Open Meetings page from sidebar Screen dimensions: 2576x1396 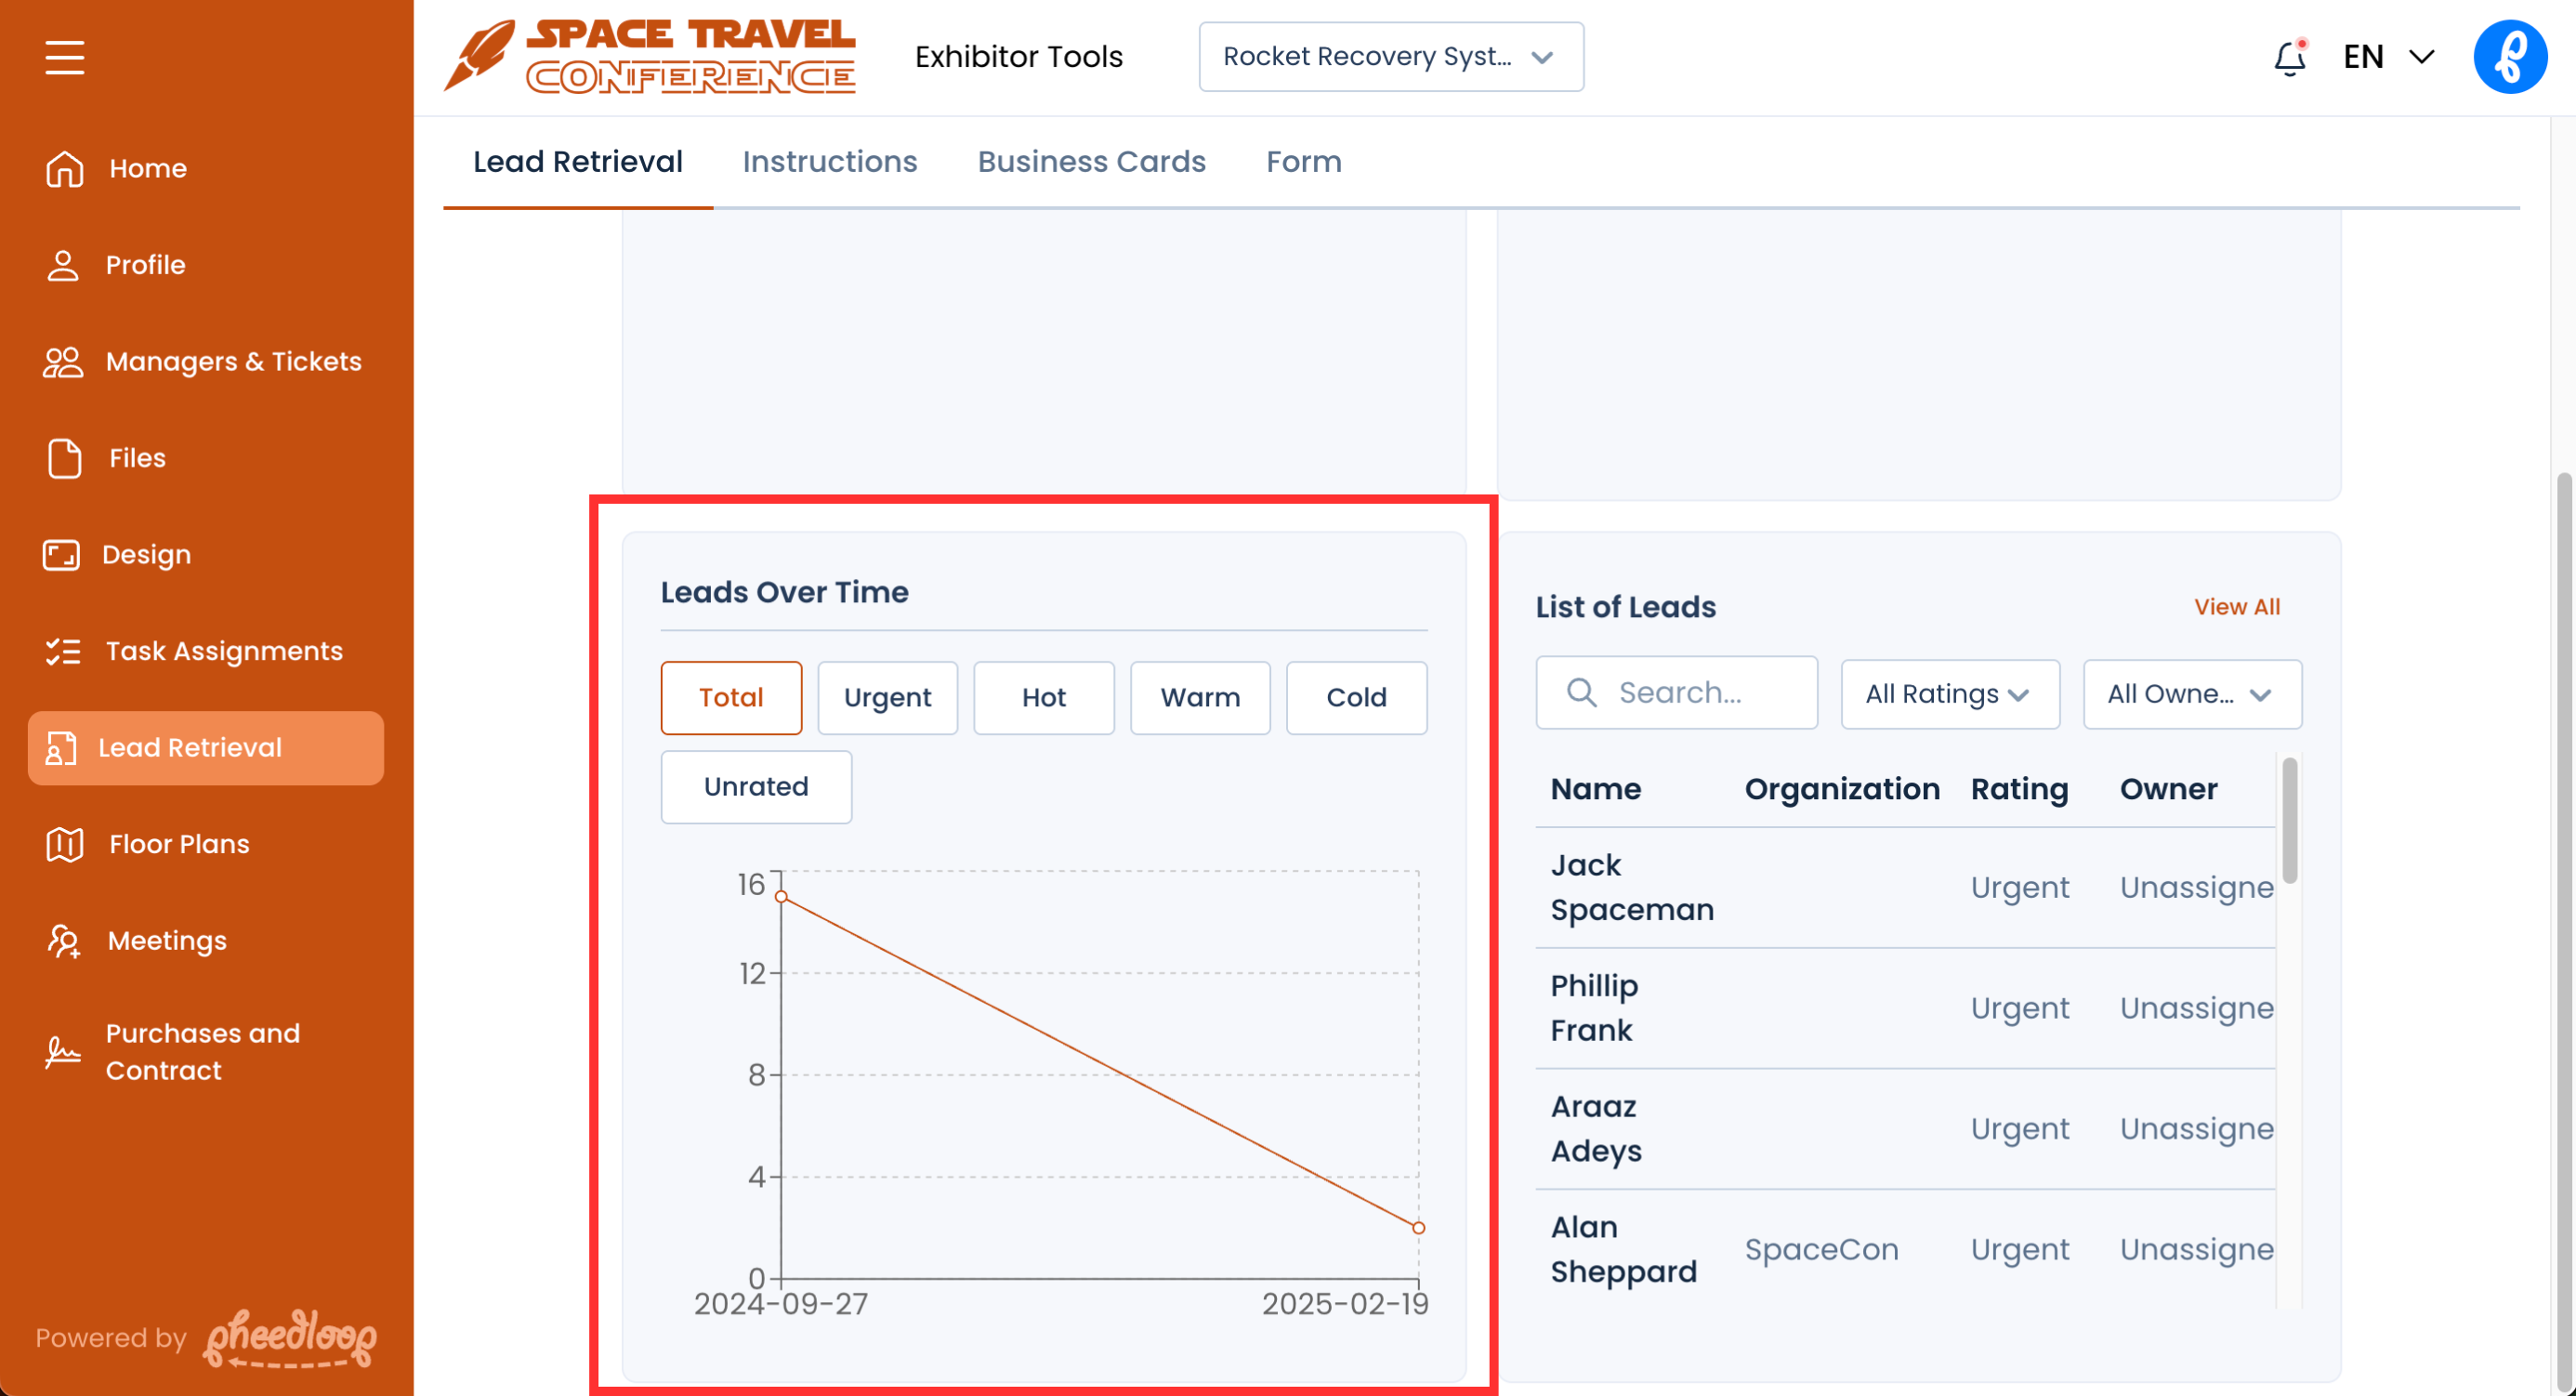(167, 941)
